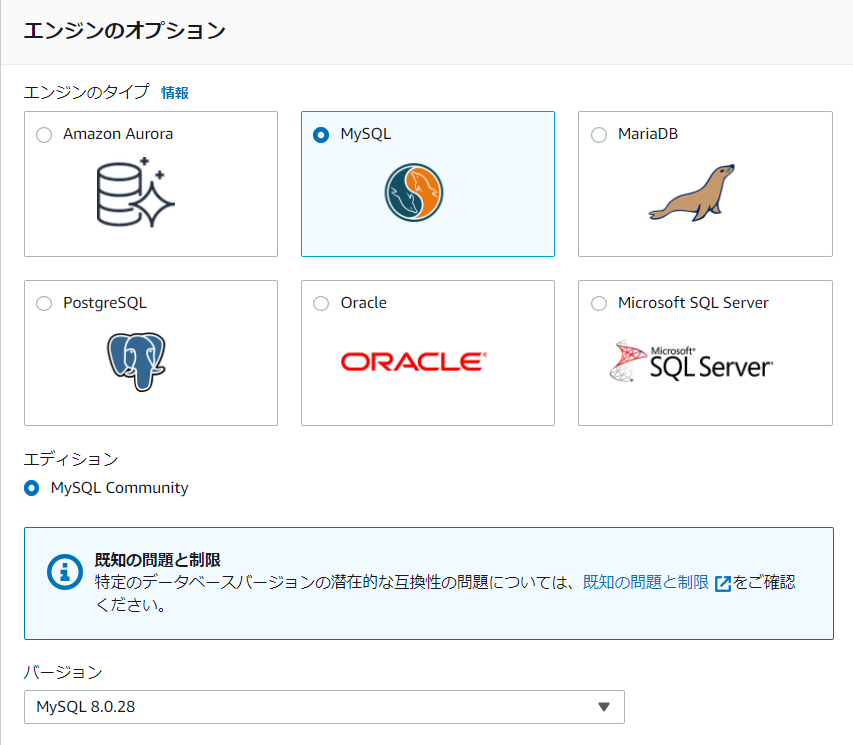Screen dimensions: 853x745
Task: Click the red ORACLE logo
Action: 414,362
